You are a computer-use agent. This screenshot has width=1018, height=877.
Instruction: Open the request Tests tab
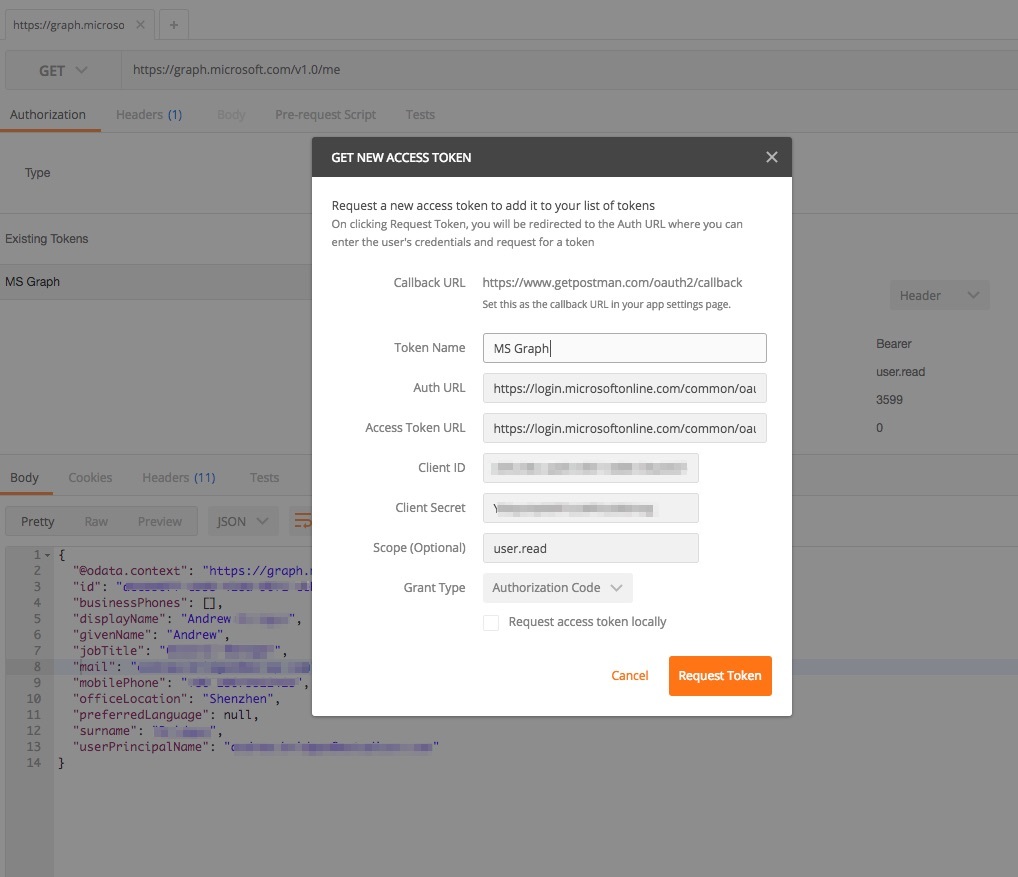420,115
